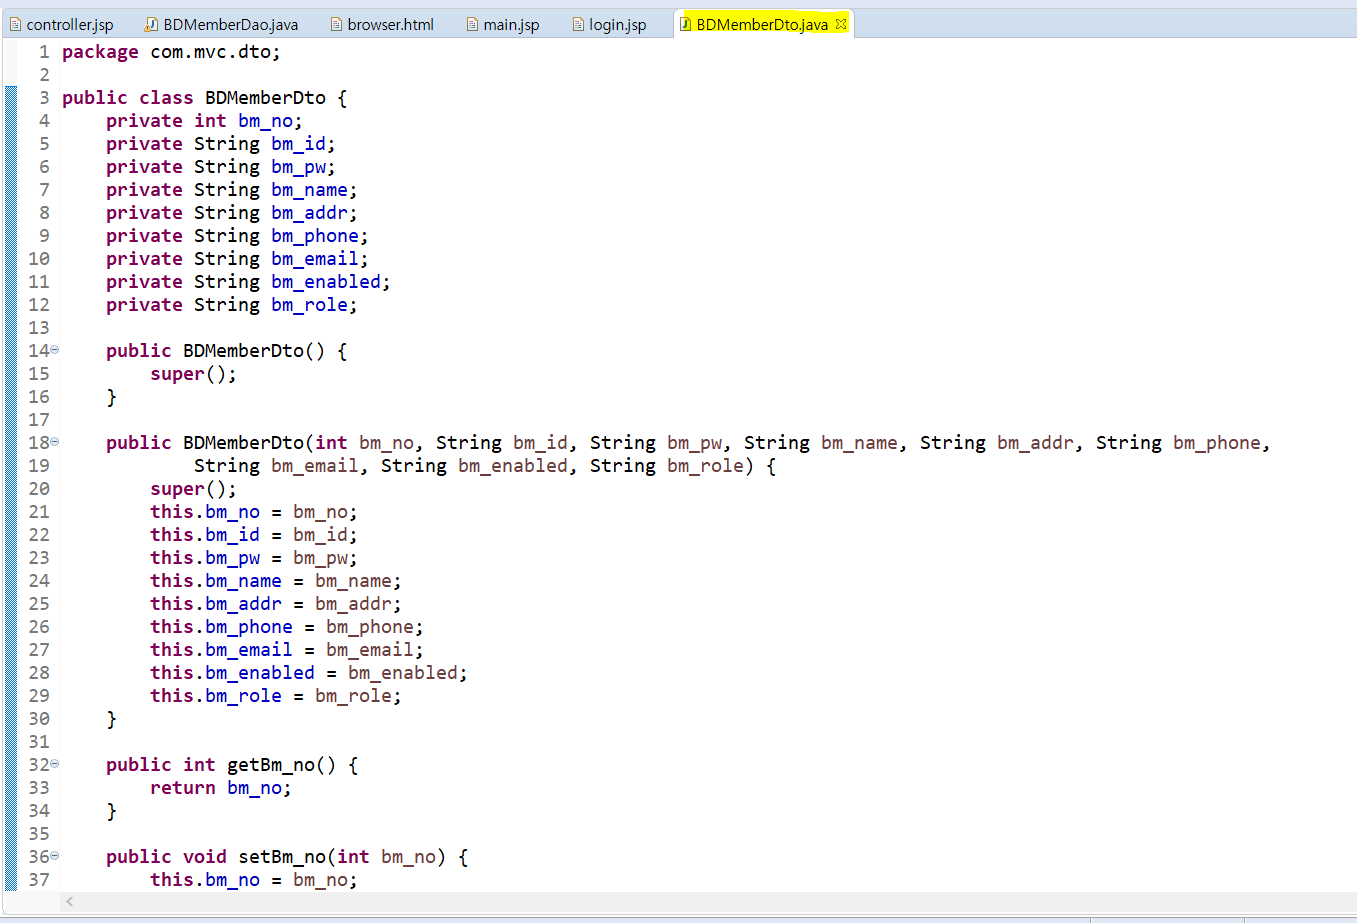Image resolution: width=1357 pixels, height=923 pixels.
Task: Fold the getBm_no method on line 32
Action: [x=55, y=764]
